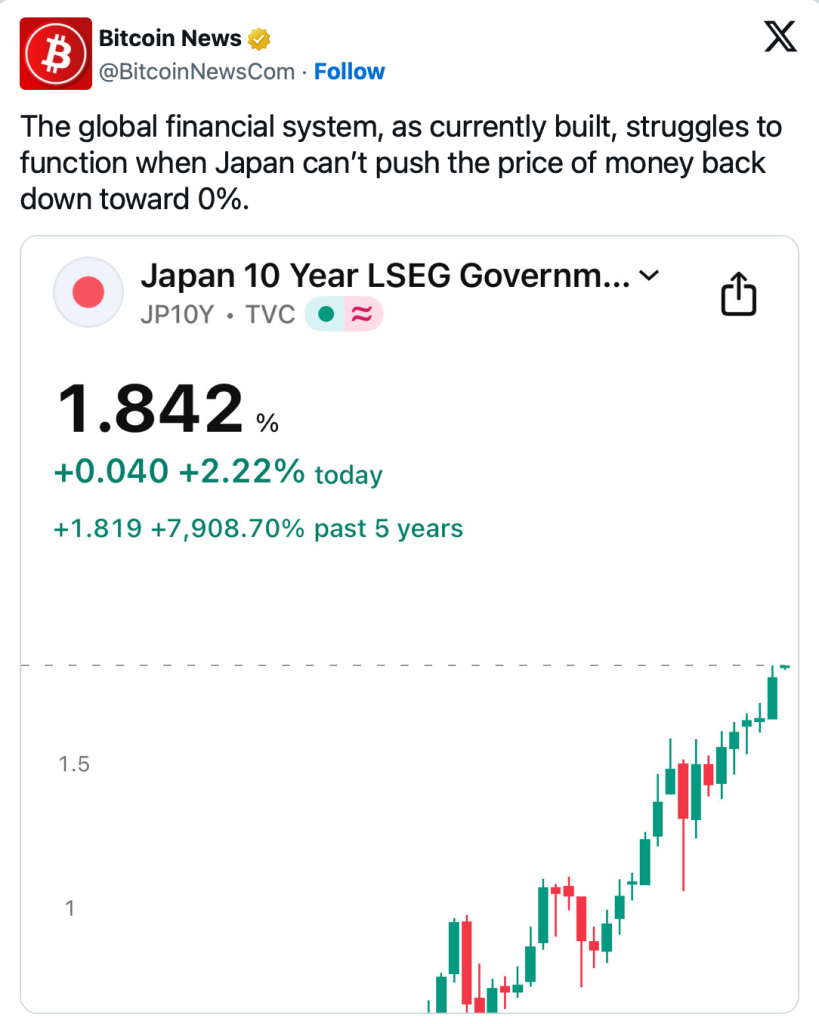Click the pink approximate-equals indicator icon
This screenshot has width=819, height=1024.
tap(363, 315)
